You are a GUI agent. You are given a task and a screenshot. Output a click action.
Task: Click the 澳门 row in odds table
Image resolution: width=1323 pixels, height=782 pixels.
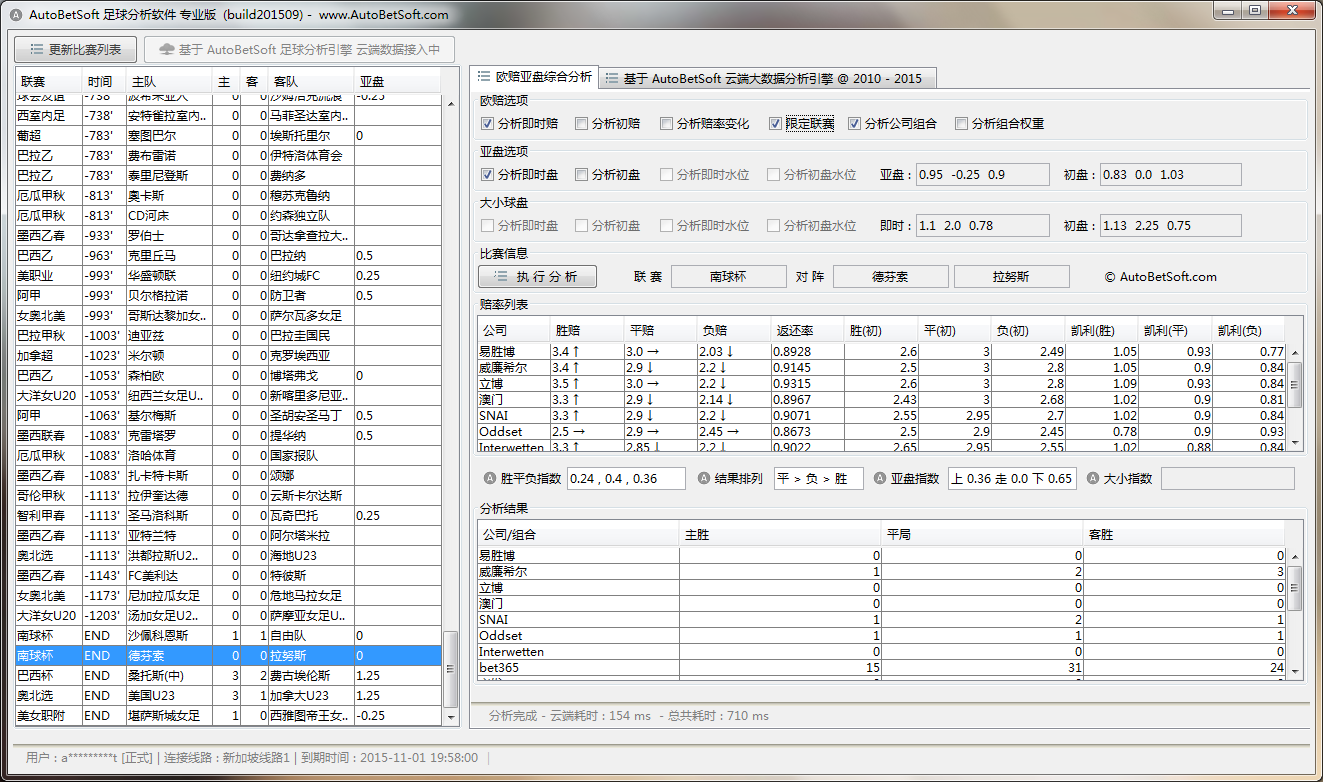click(881, 400)
